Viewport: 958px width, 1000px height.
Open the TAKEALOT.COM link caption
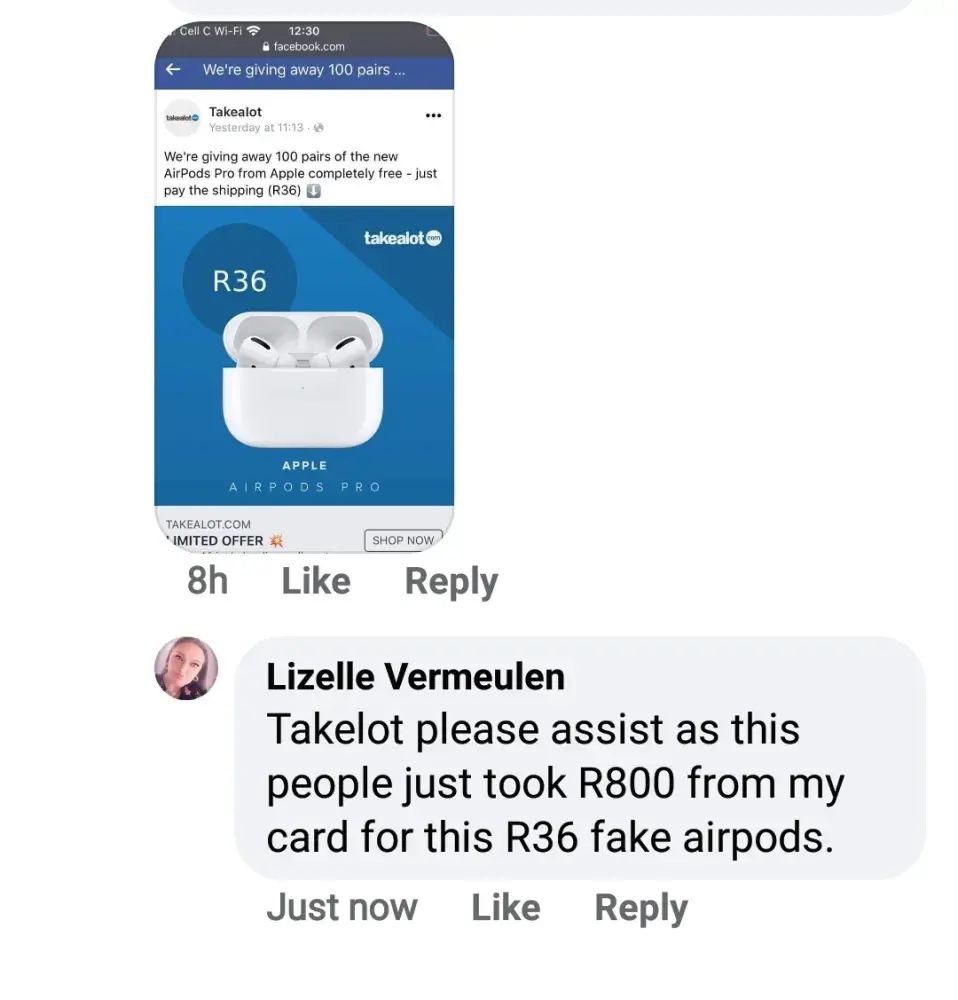pos(208,524)
